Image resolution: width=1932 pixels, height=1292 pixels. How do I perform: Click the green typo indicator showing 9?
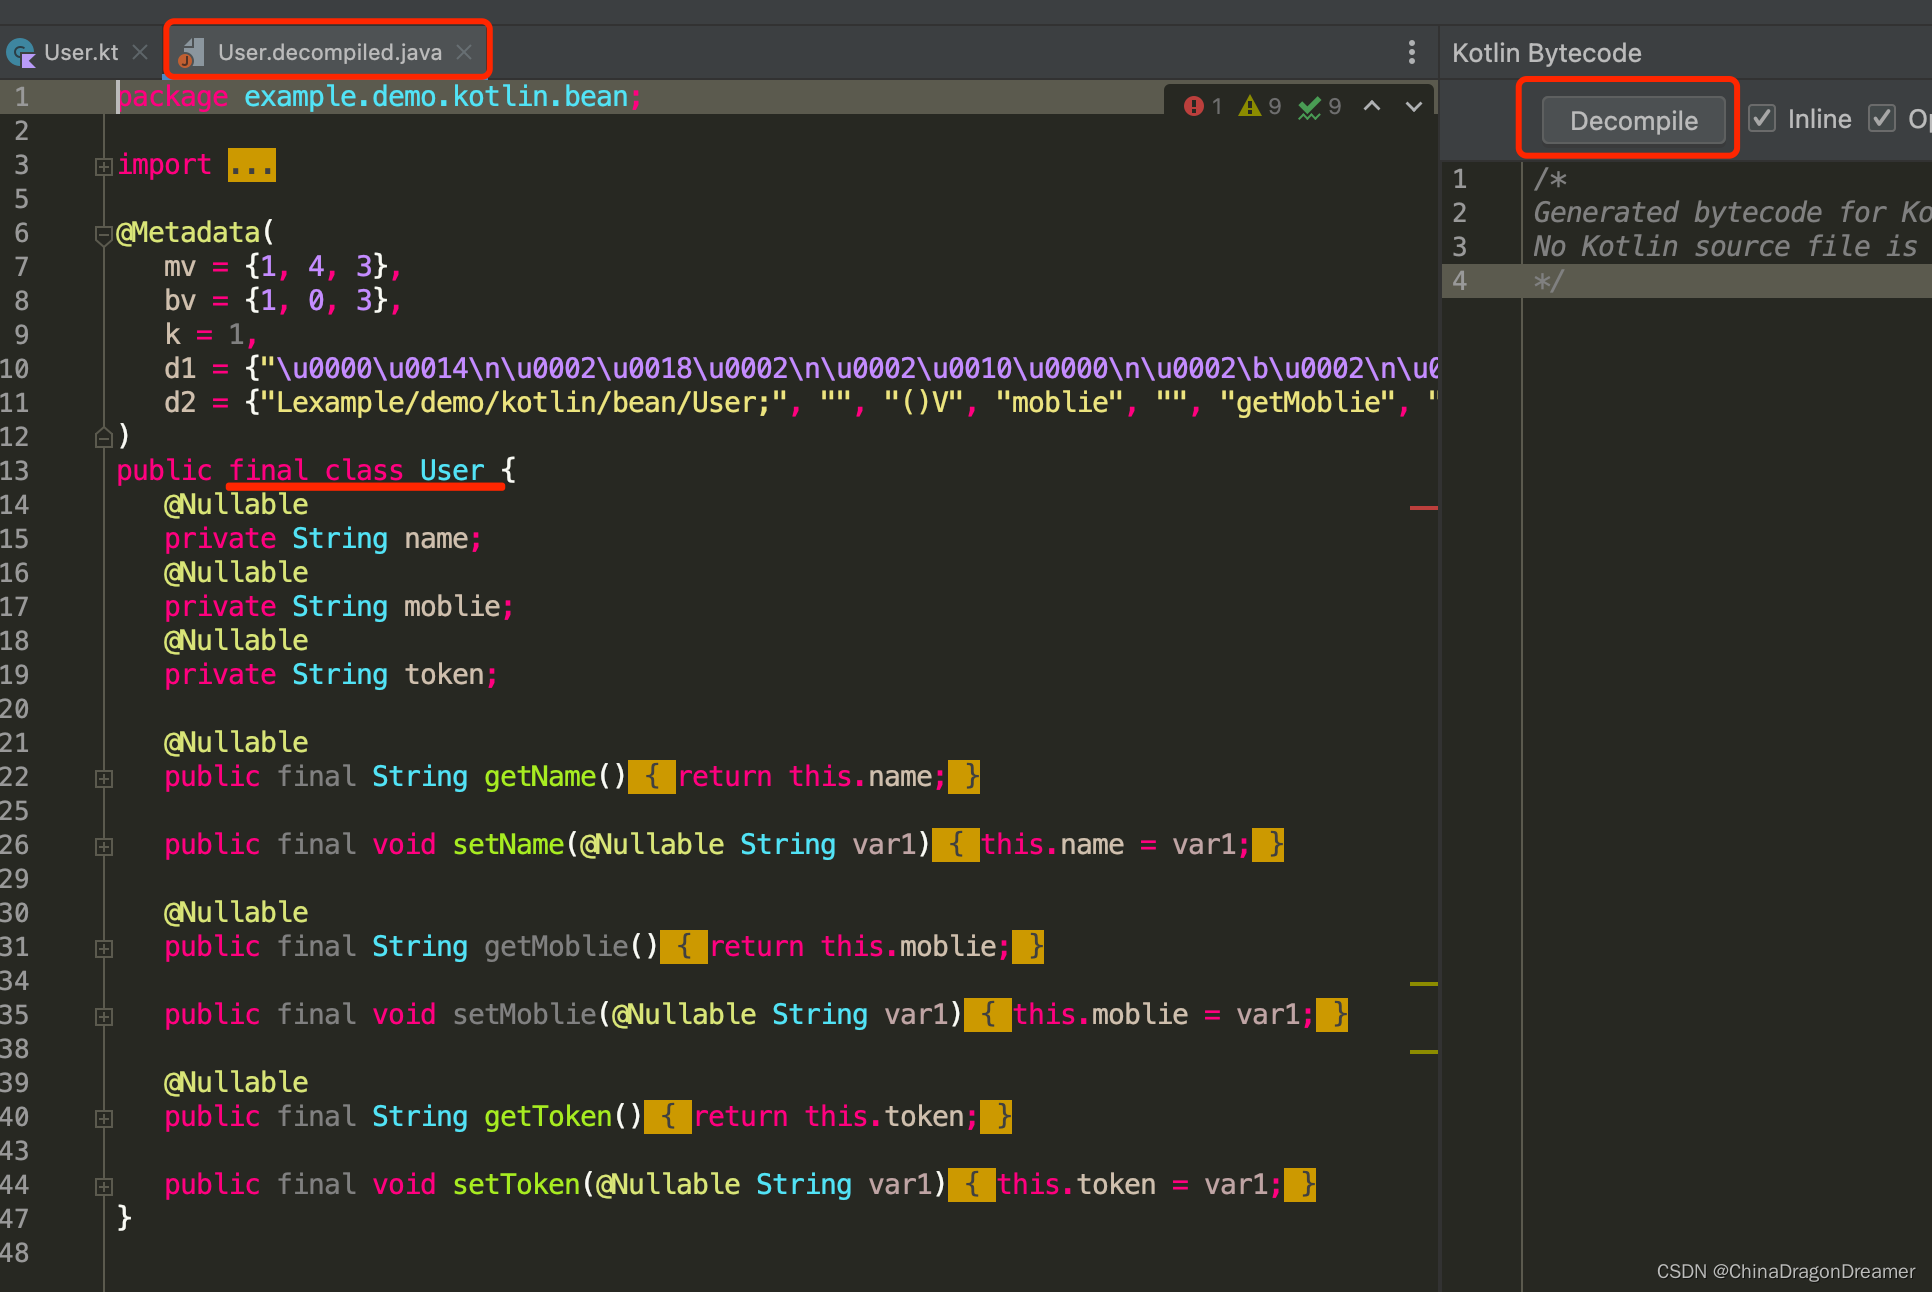[x=1320, y=106]
